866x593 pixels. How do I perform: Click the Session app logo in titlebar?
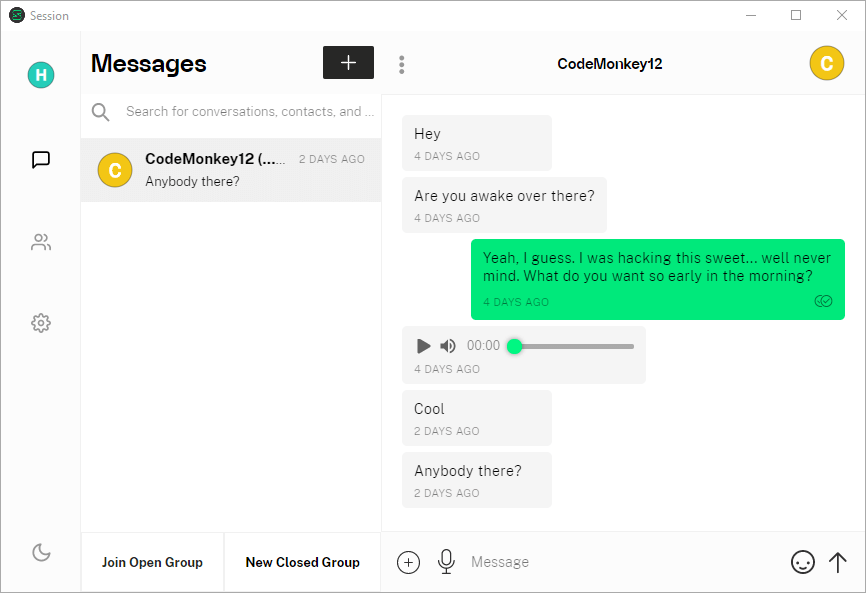17,15
